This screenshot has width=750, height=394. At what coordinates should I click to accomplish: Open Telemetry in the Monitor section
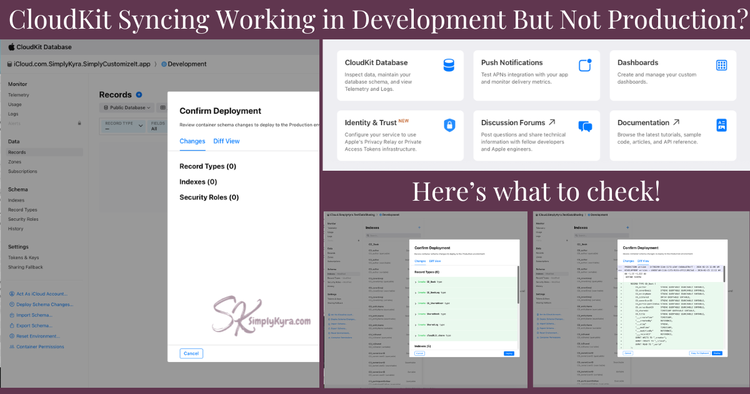(19, 95)
